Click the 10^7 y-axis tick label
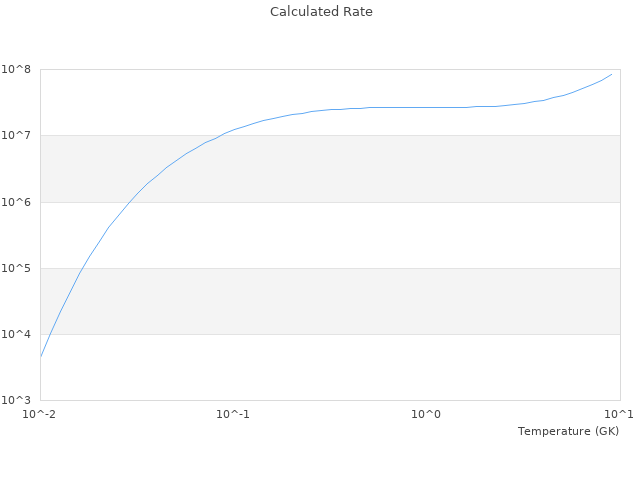 [18, 135]
